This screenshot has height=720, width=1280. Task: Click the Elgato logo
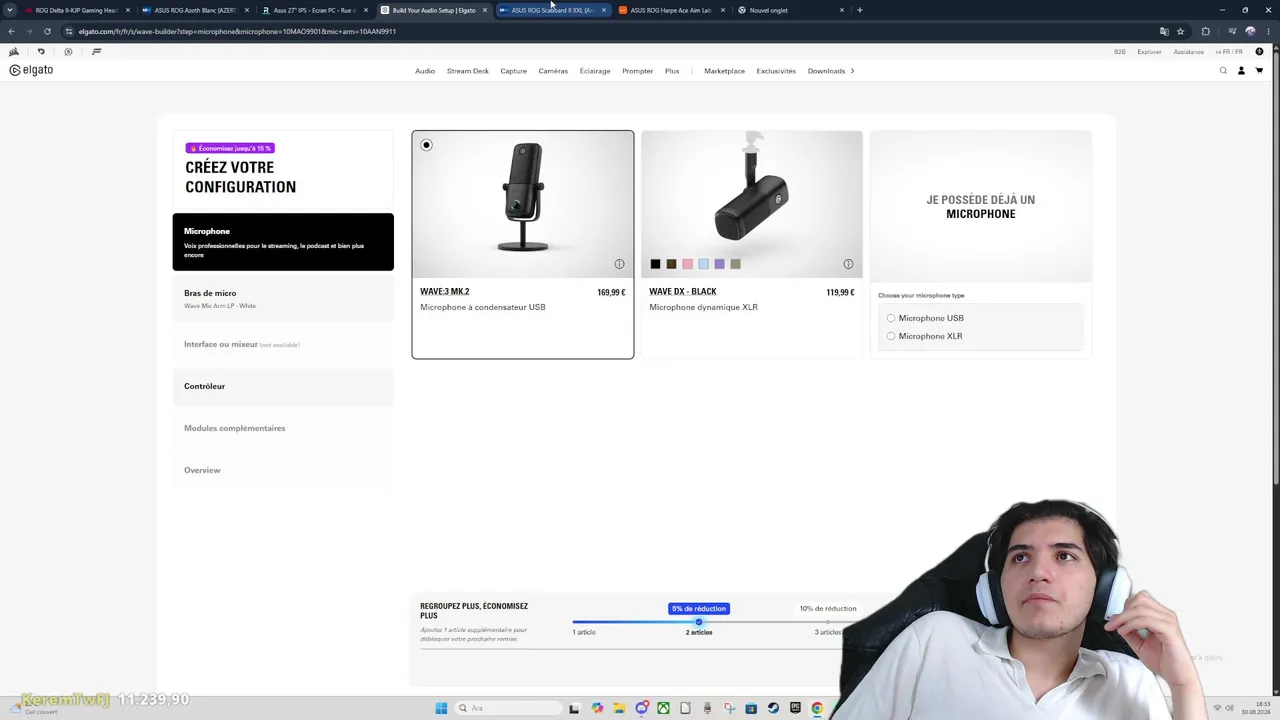pos(31,70)
